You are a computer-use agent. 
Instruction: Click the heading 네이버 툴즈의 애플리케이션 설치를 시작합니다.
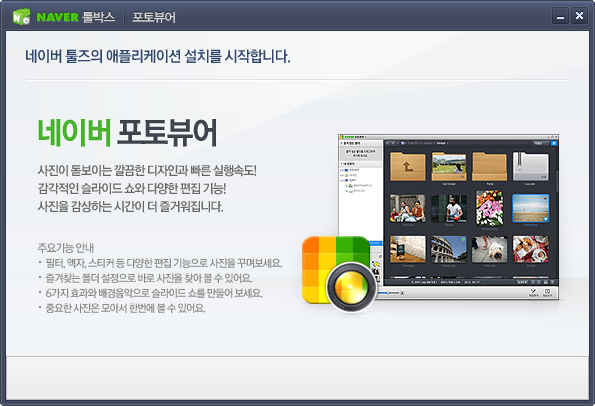(x=158, y=57)
